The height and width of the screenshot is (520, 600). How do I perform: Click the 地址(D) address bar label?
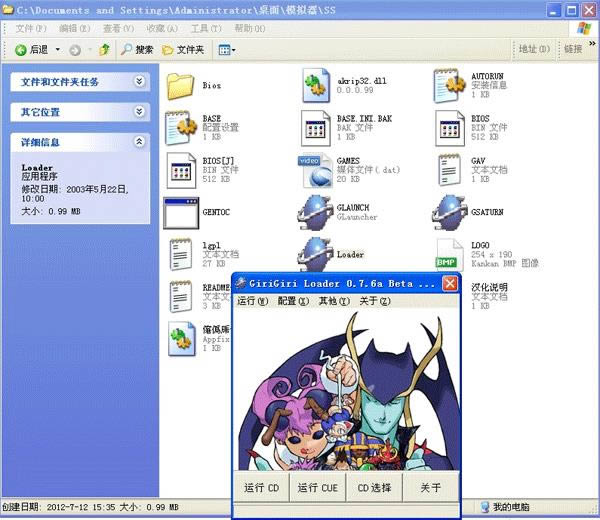click(534, 49)
